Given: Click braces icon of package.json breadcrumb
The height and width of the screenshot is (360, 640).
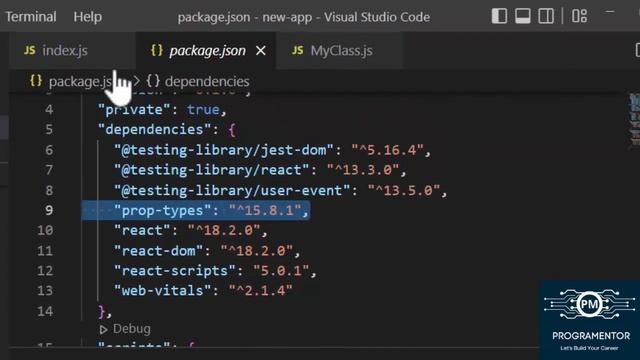Looking at the screenshot, I should (x=36, y=80).
